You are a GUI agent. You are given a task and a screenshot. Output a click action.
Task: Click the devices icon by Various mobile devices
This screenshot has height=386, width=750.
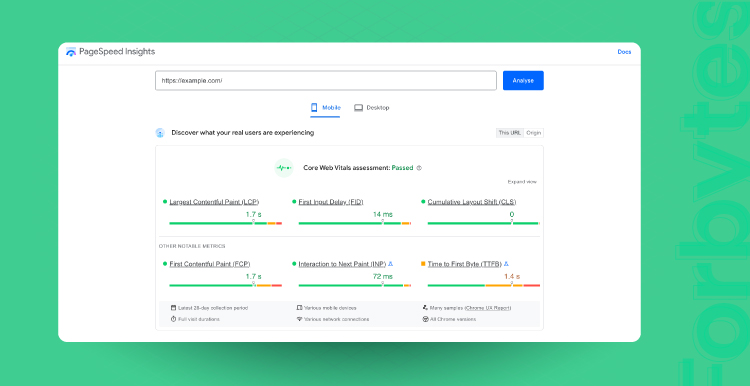click(299, 308)
